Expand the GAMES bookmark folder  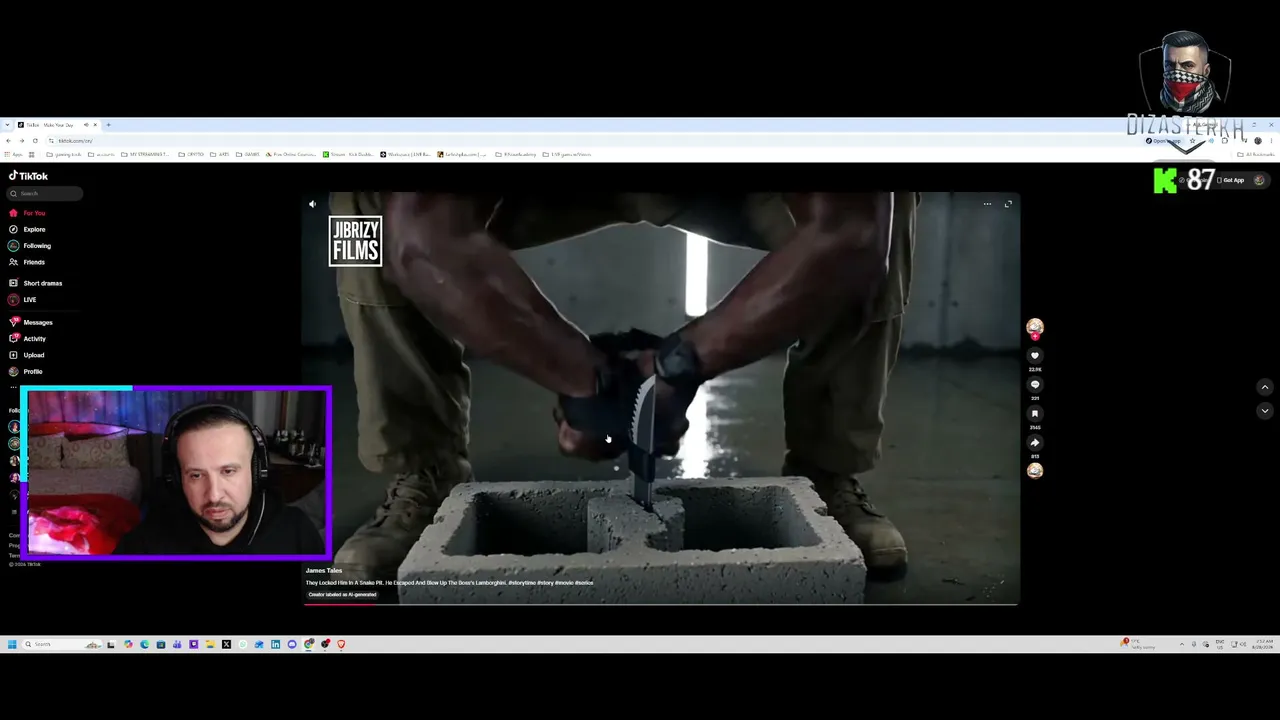point(248,154)
